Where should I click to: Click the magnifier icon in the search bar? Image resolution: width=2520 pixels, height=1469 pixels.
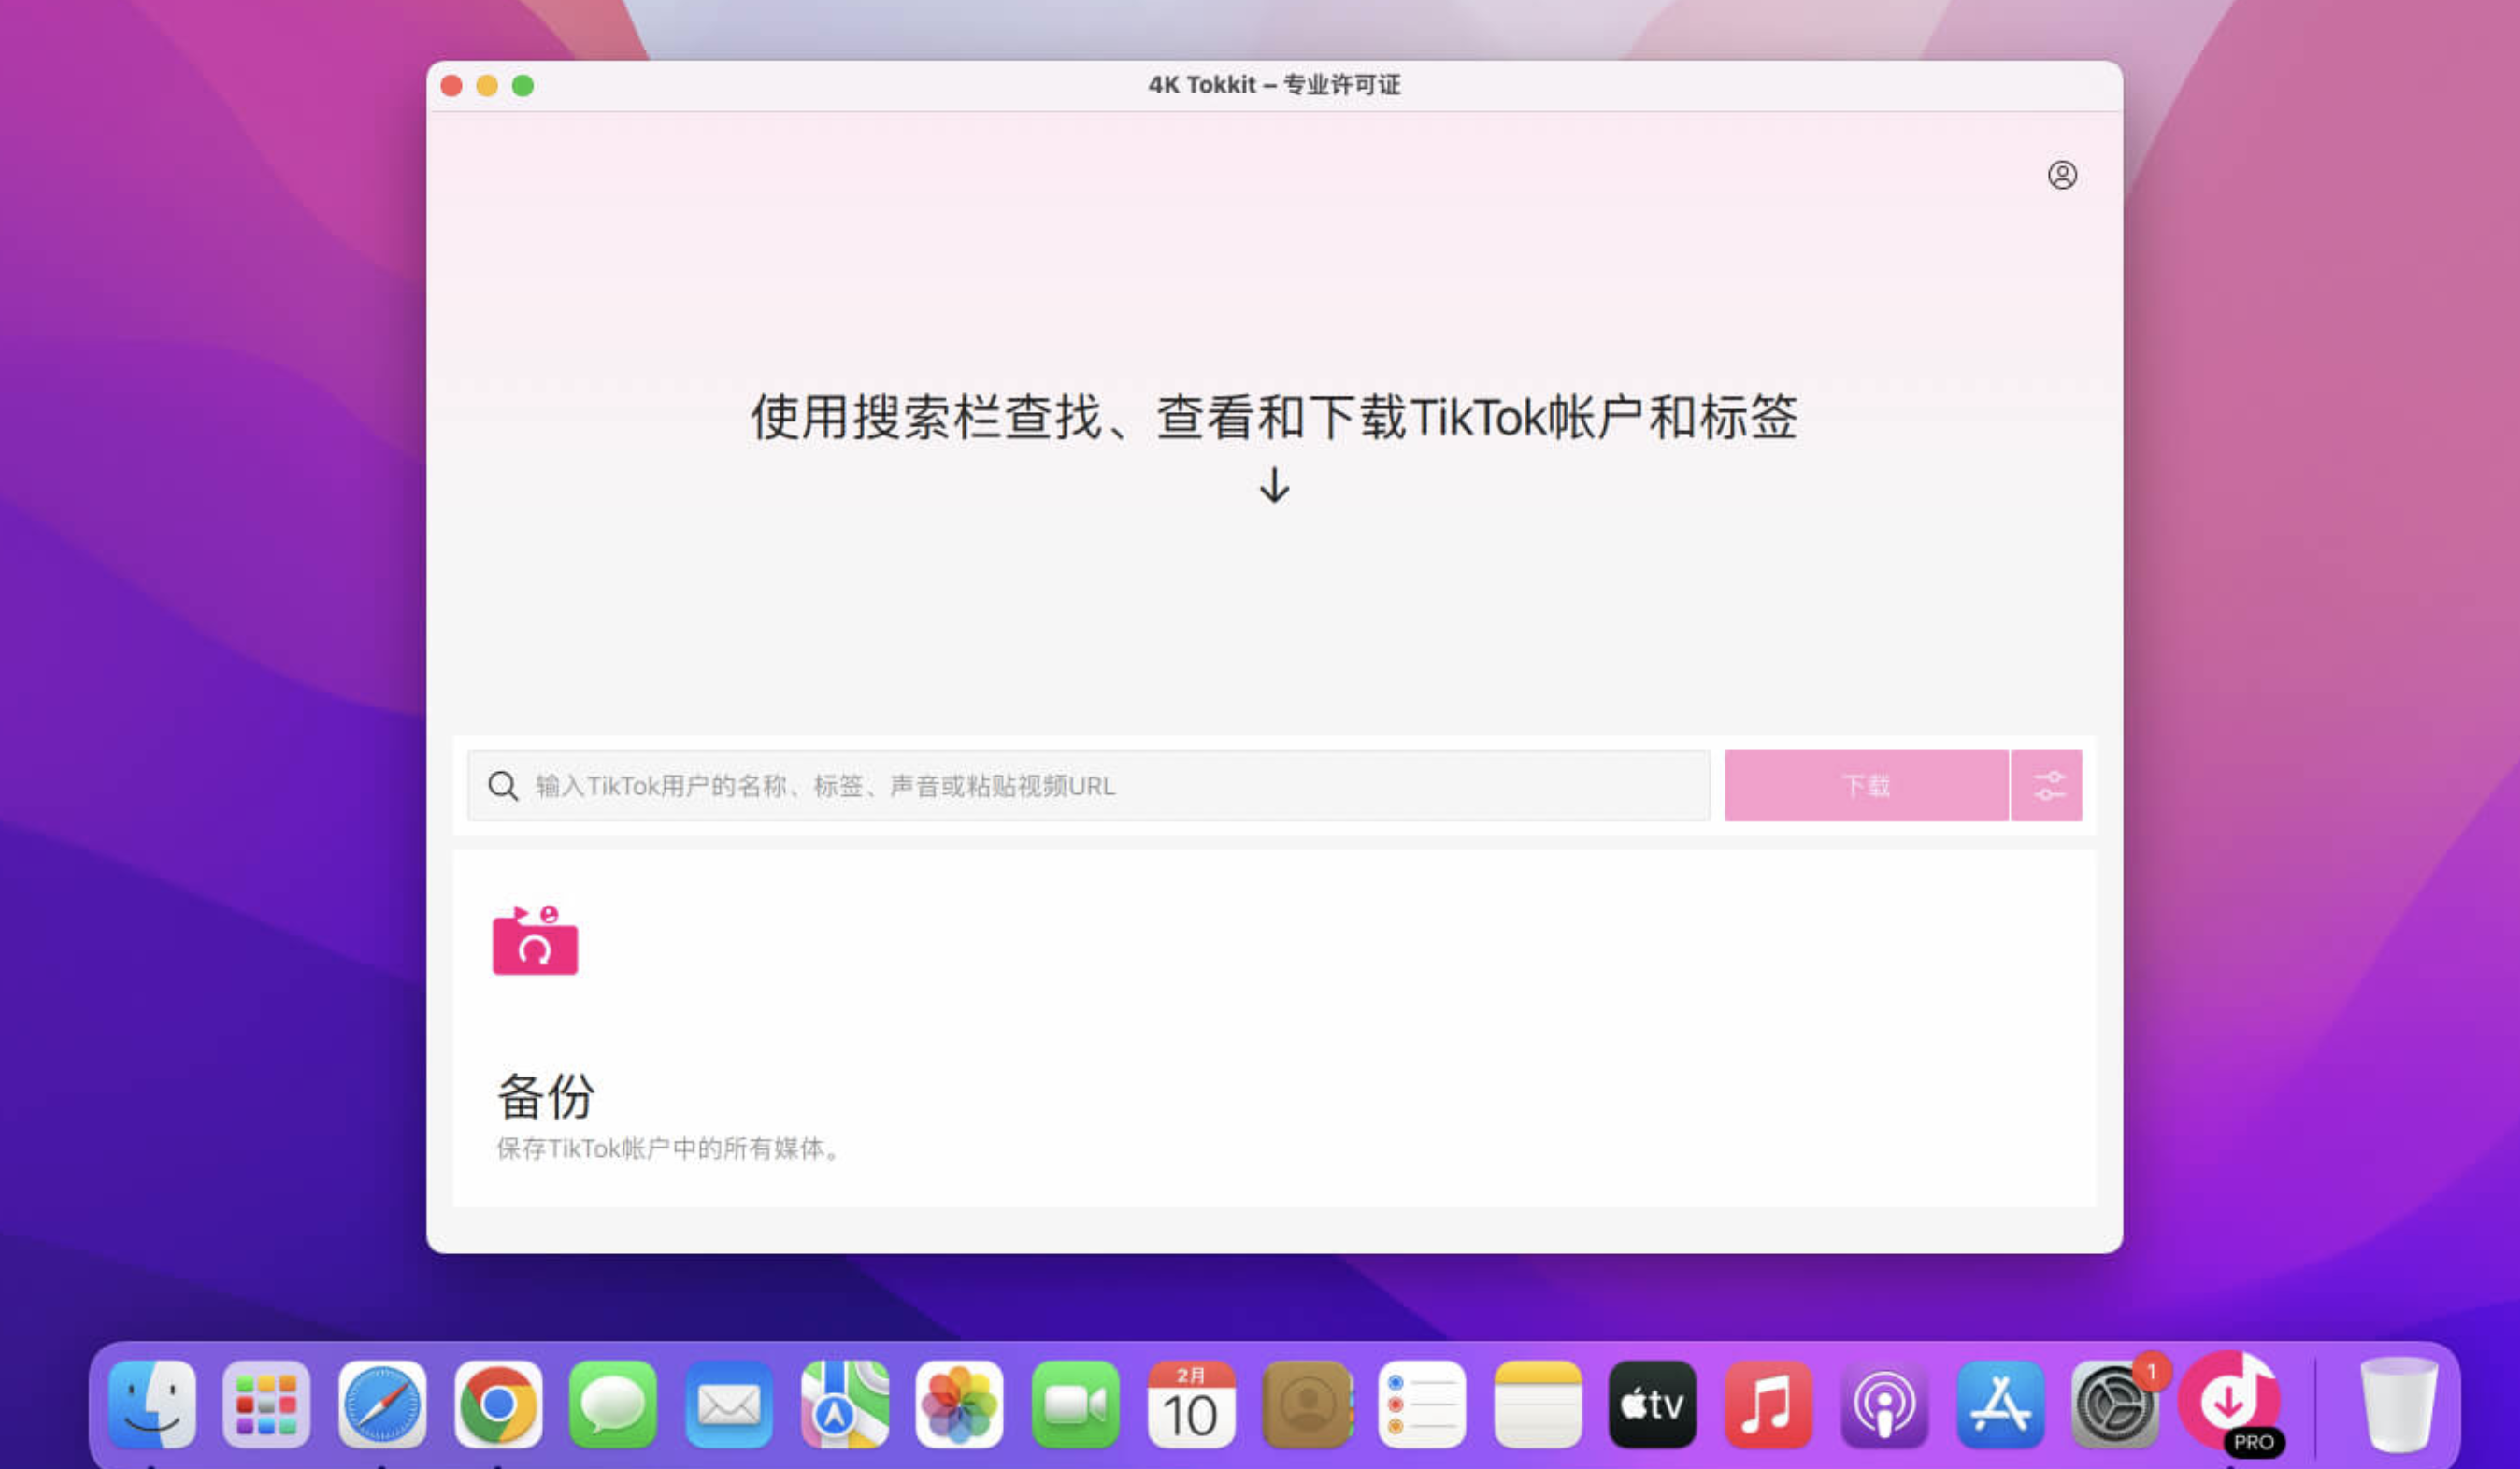(503, 786)
